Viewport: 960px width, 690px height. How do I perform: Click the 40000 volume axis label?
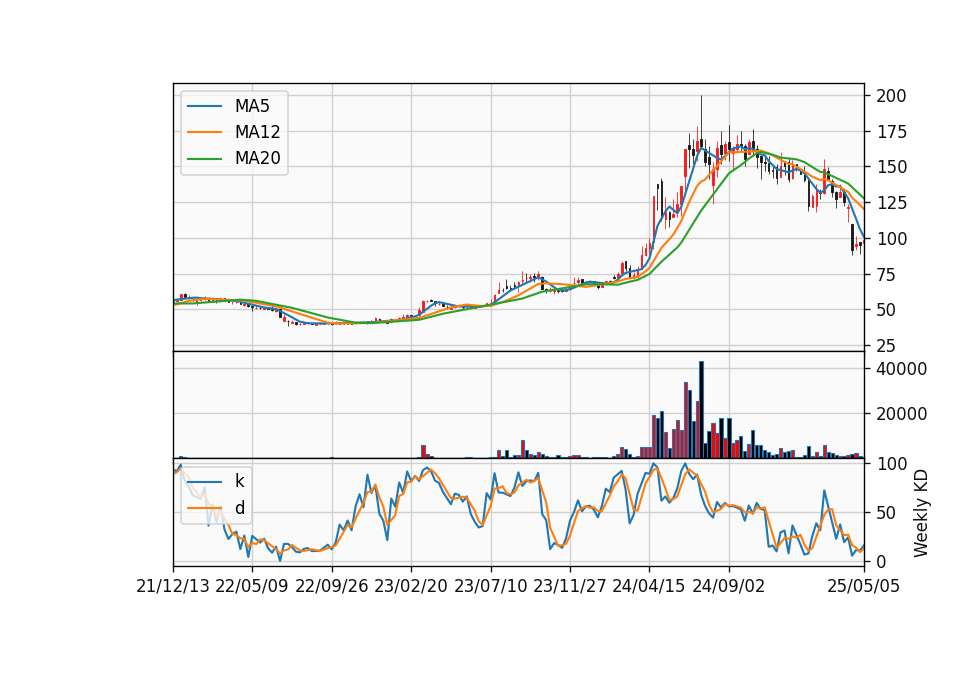click(x=902, y=369)
